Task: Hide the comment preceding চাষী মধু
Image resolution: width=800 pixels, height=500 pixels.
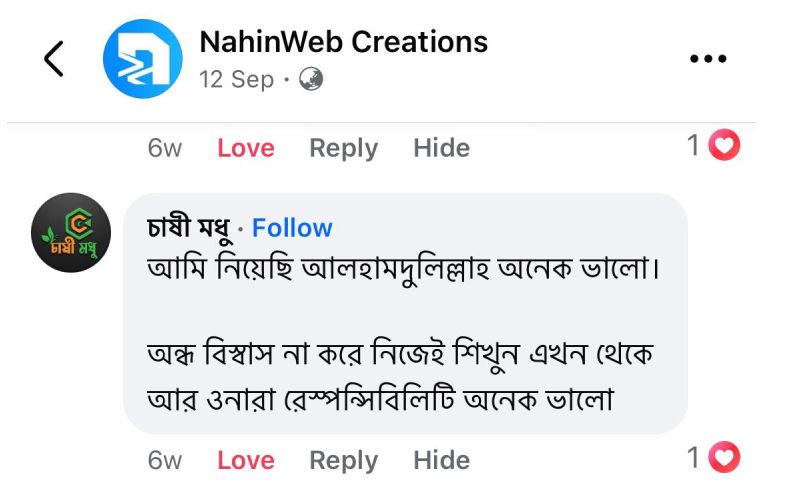Action: click(x=441, y=148)
